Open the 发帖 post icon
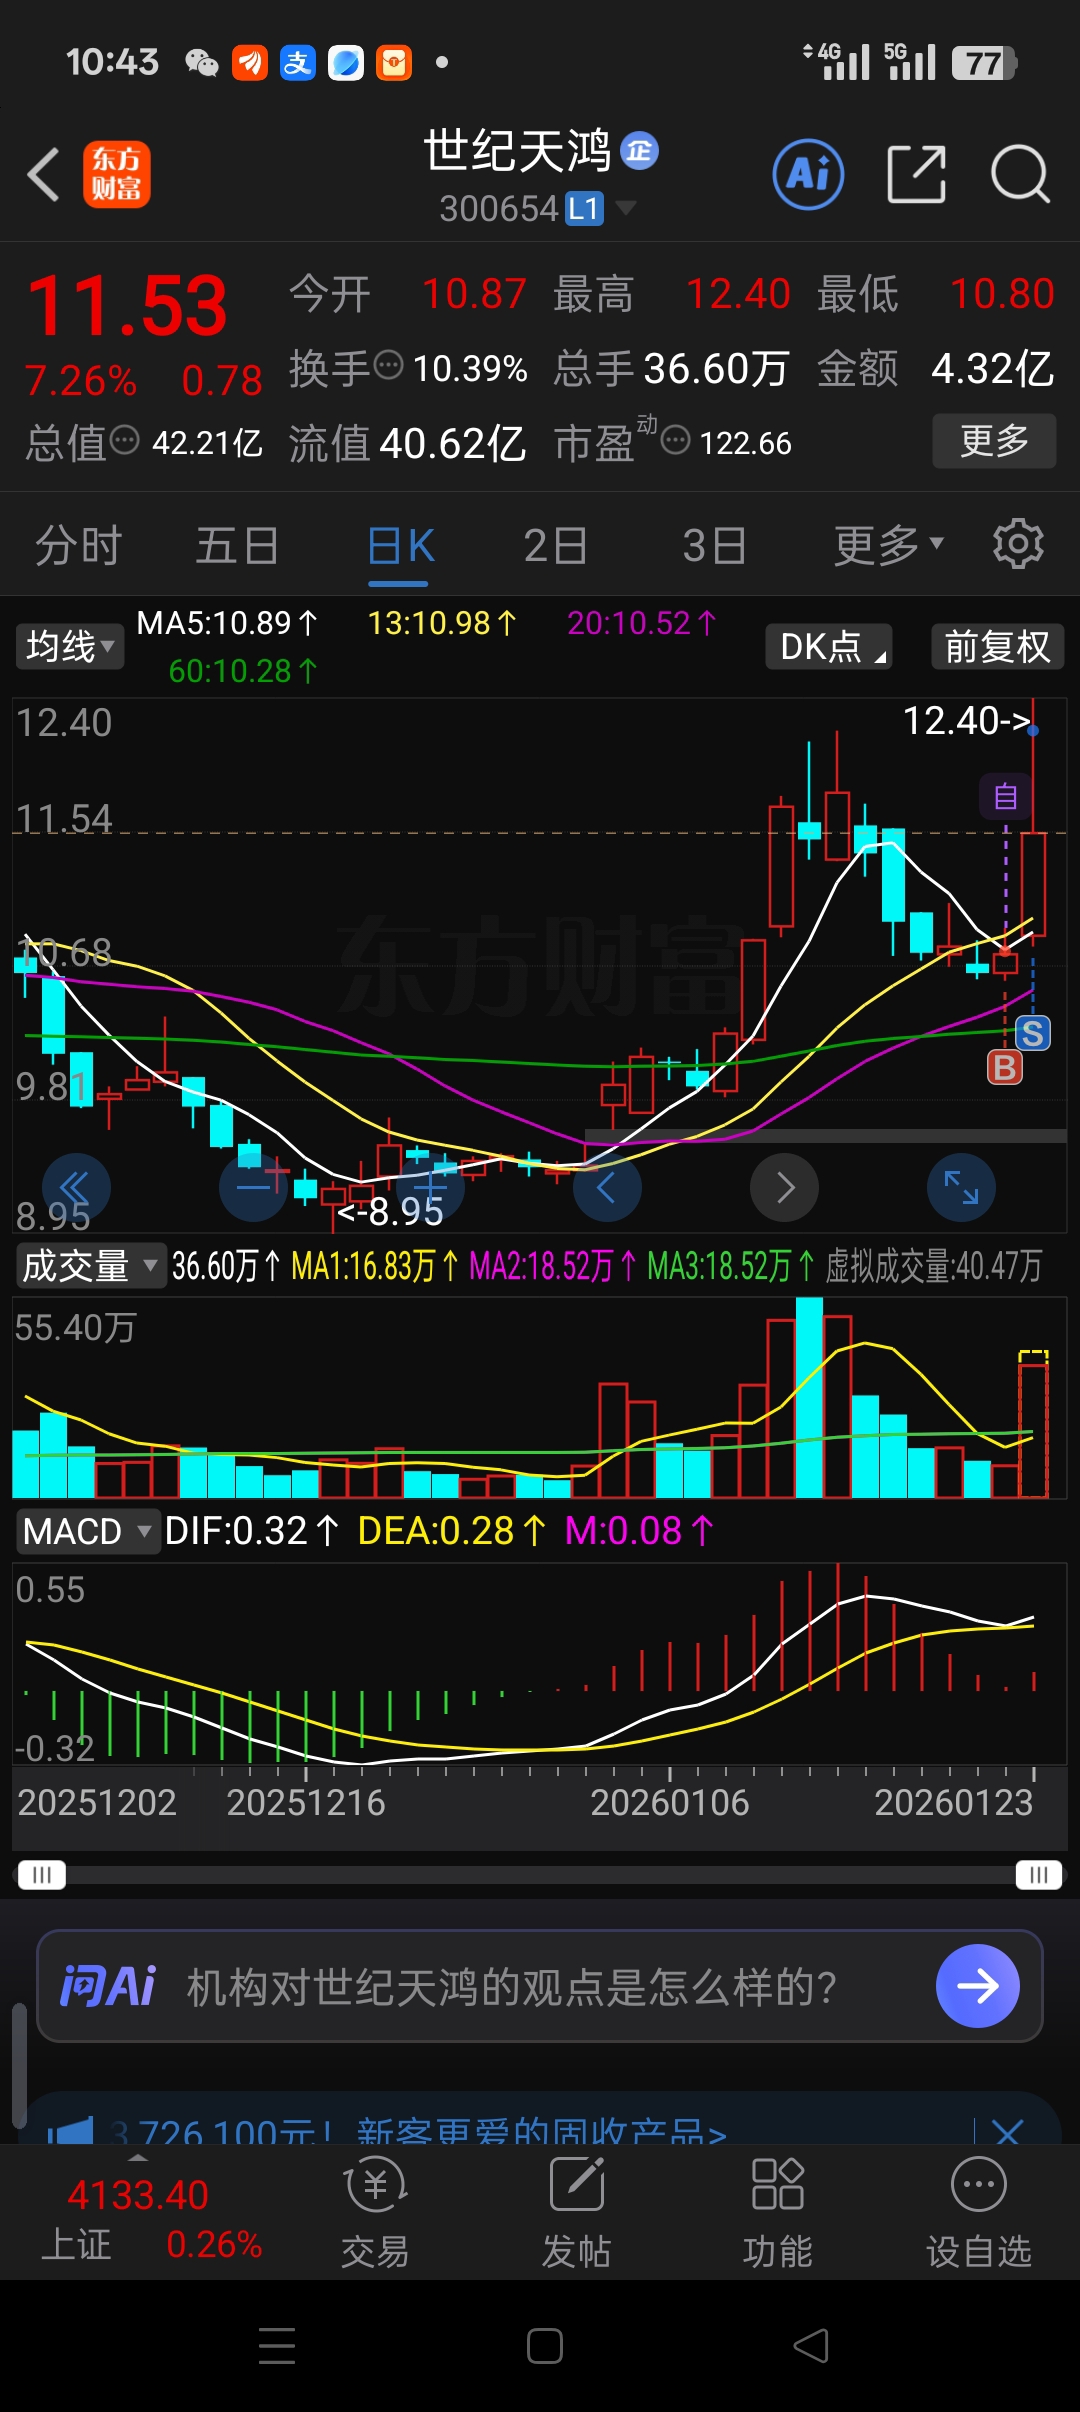 (577, 2214)
